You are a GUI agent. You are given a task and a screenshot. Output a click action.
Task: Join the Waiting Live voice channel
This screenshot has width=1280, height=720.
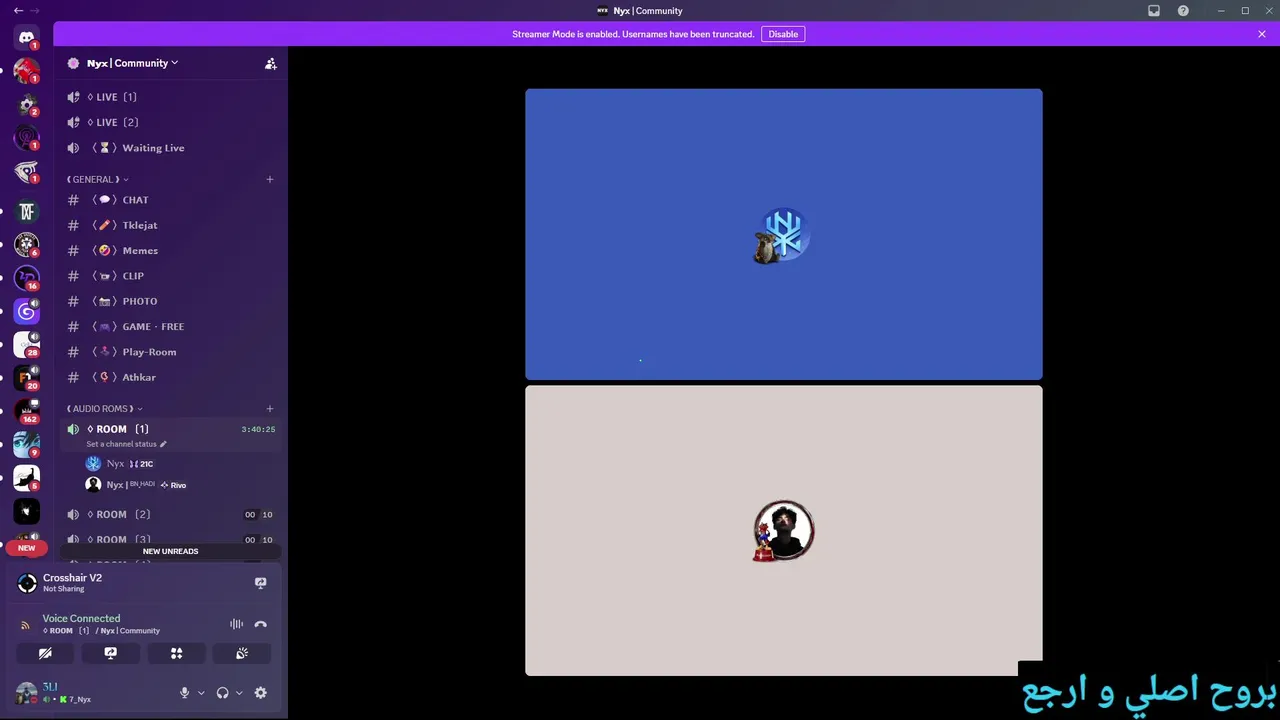click(x=170, y=148)
